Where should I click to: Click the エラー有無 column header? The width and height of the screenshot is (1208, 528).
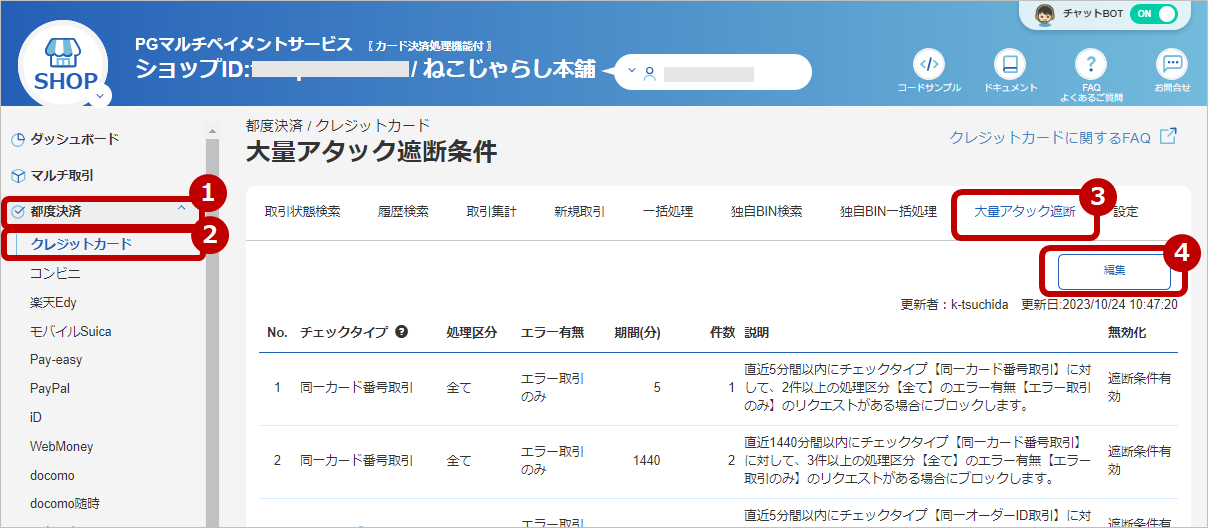click(552, 332)
